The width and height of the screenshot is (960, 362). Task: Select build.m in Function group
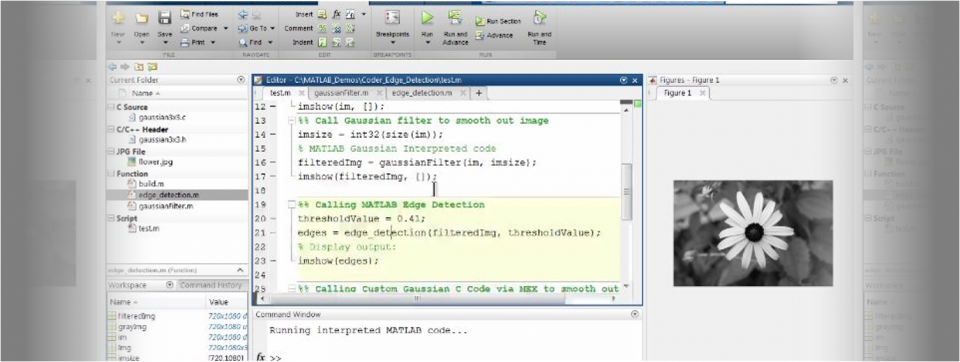146,184
